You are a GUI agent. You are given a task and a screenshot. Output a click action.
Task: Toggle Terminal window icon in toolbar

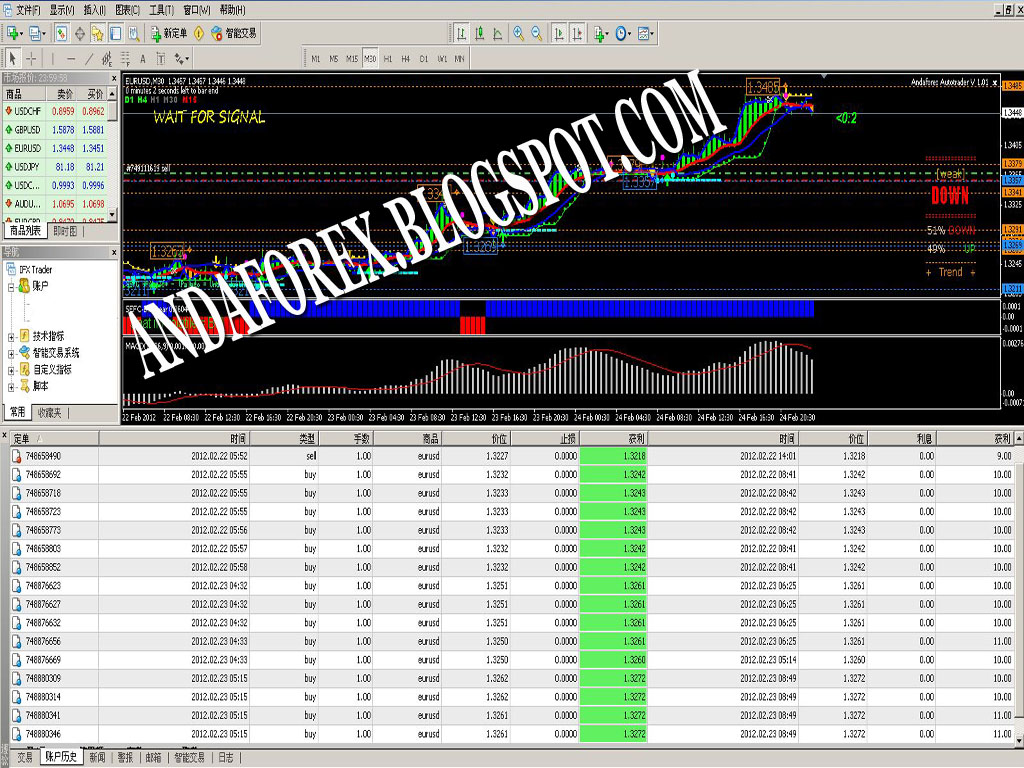116,33
